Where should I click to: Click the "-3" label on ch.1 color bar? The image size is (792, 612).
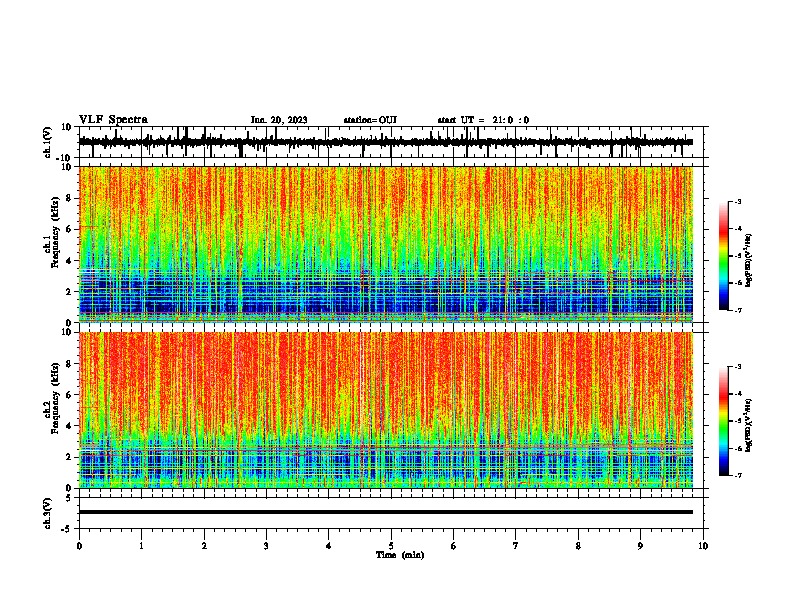click(738, 201)
